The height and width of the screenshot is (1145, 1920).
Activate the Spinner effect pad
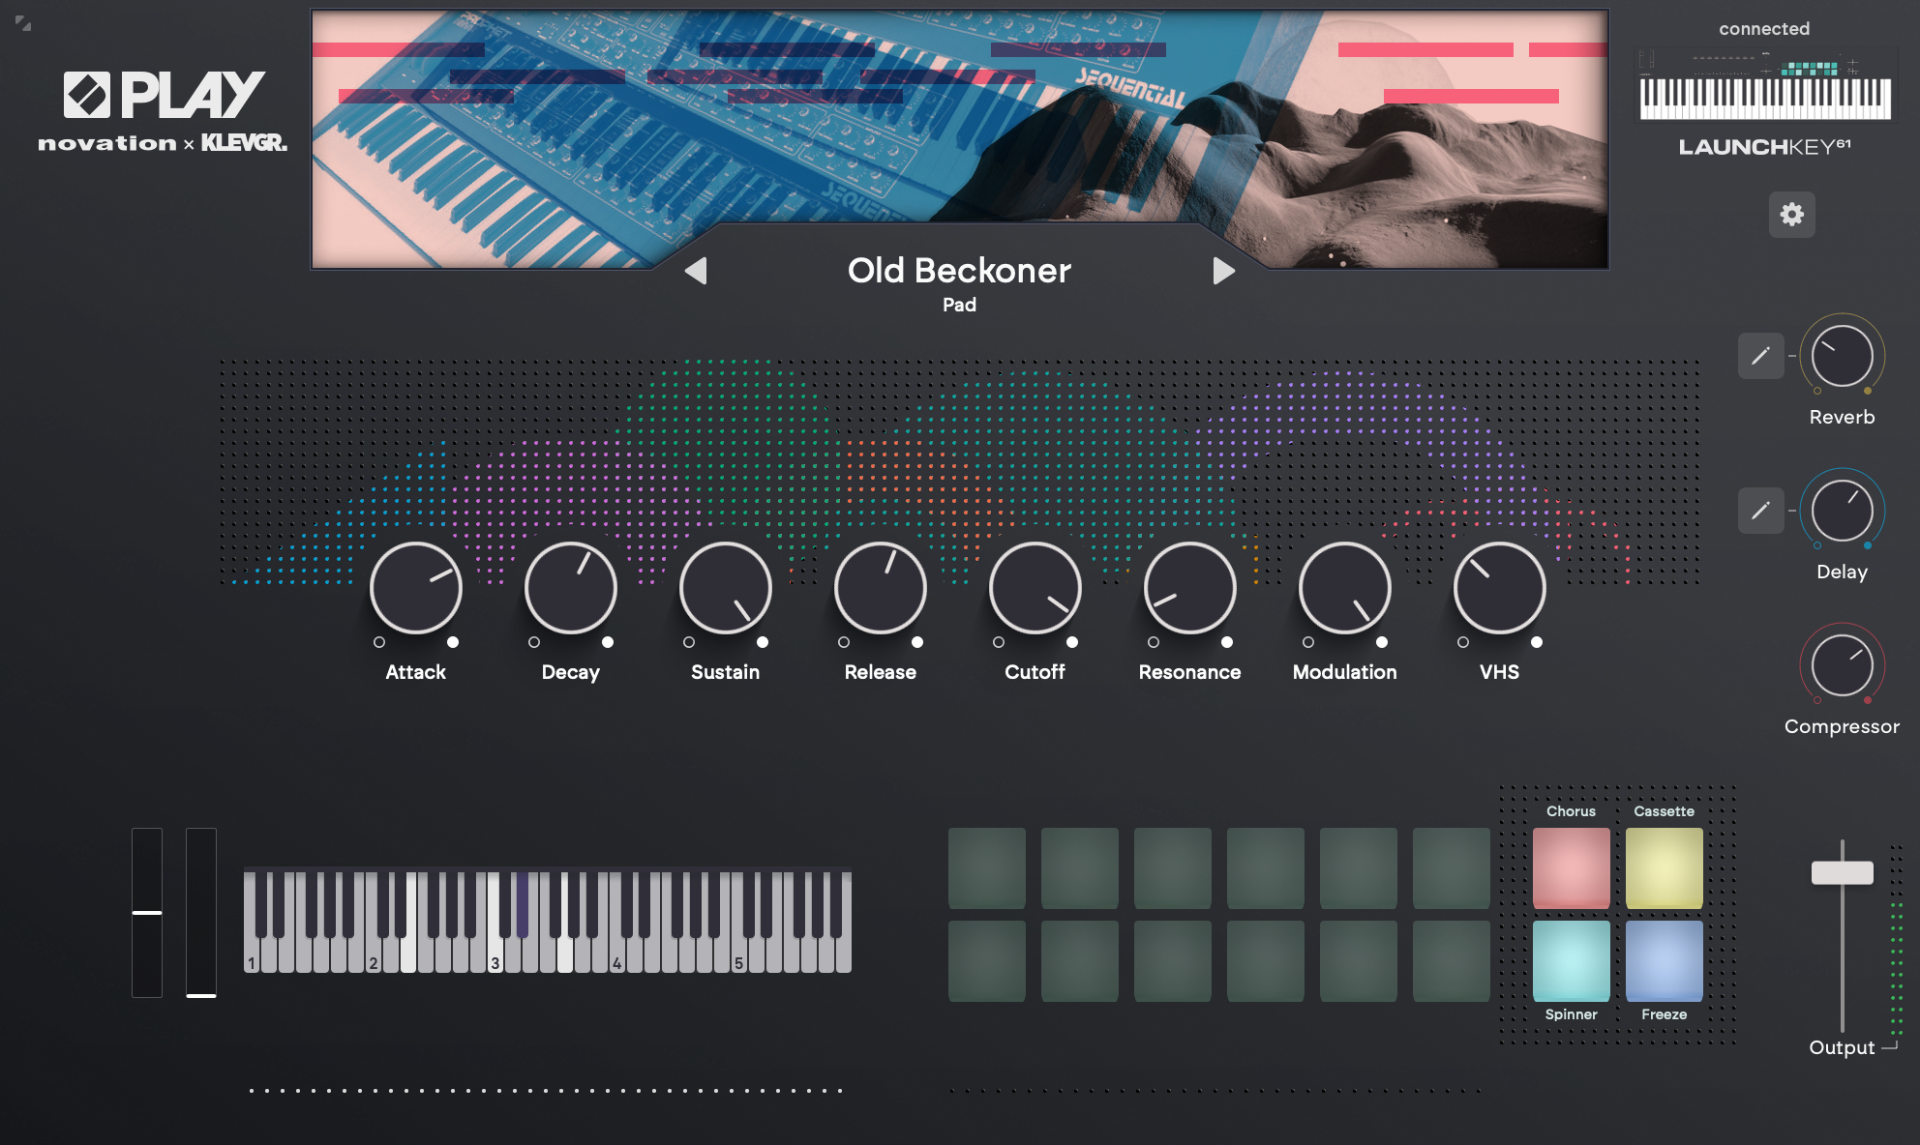pyautogui.click(x=1570, y=963)
